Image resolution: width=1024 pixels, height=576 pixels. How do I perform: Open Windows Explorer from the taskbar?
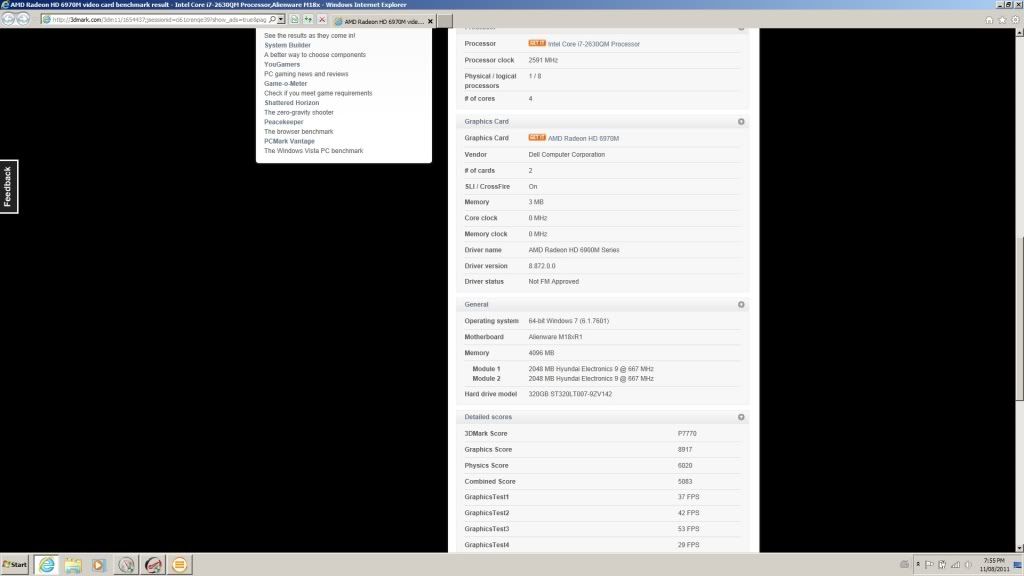point(72,565)
